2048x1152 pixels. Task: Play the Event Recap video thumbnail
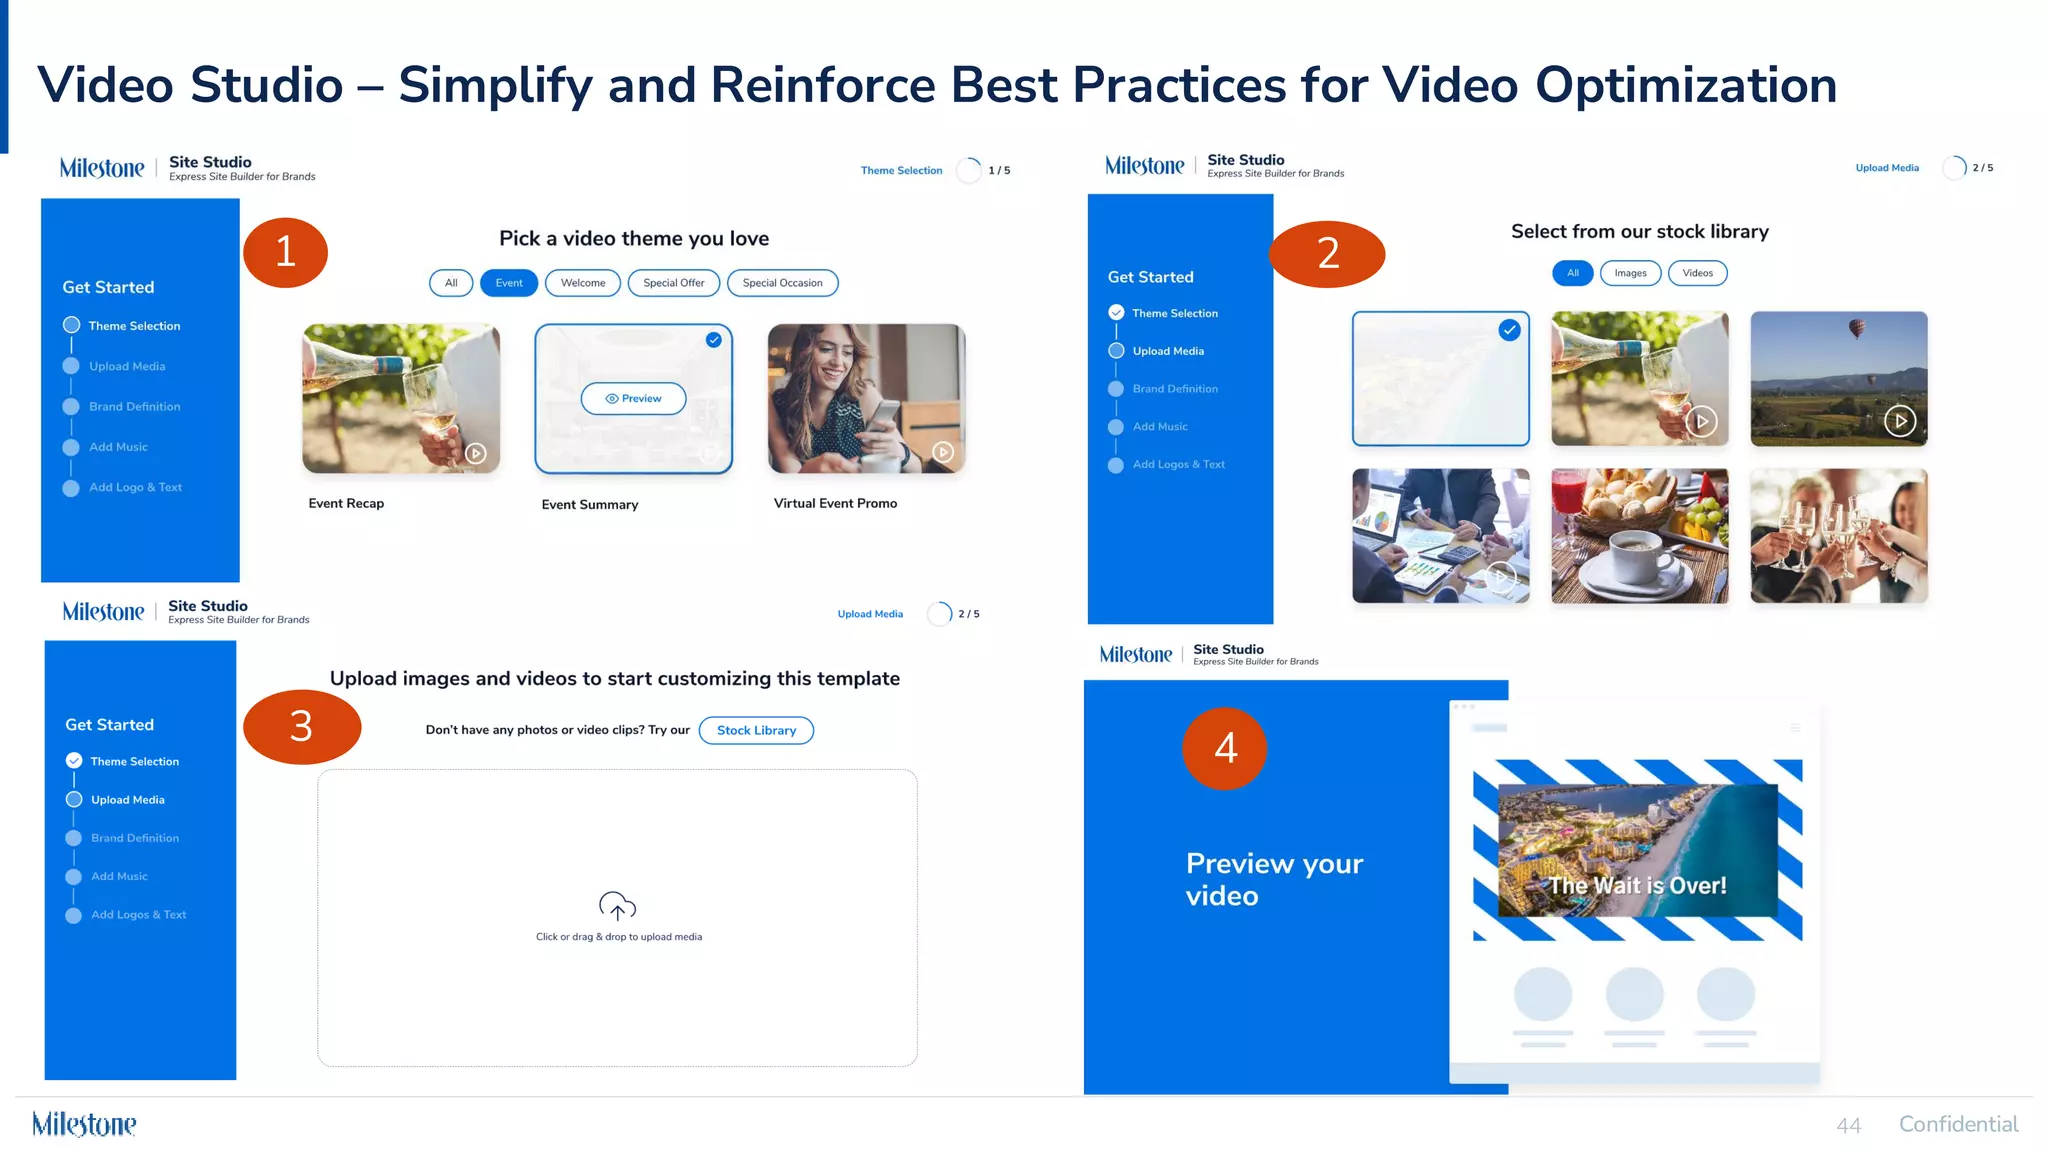pos(476,453)
